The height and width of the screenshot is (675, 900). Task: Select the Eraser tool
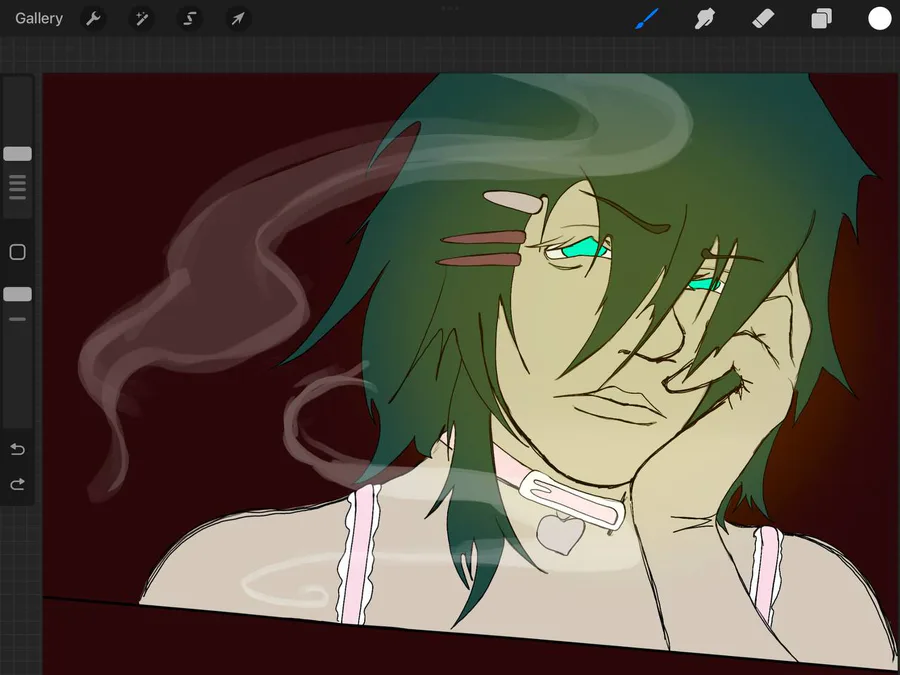click(x=763, y=19)
